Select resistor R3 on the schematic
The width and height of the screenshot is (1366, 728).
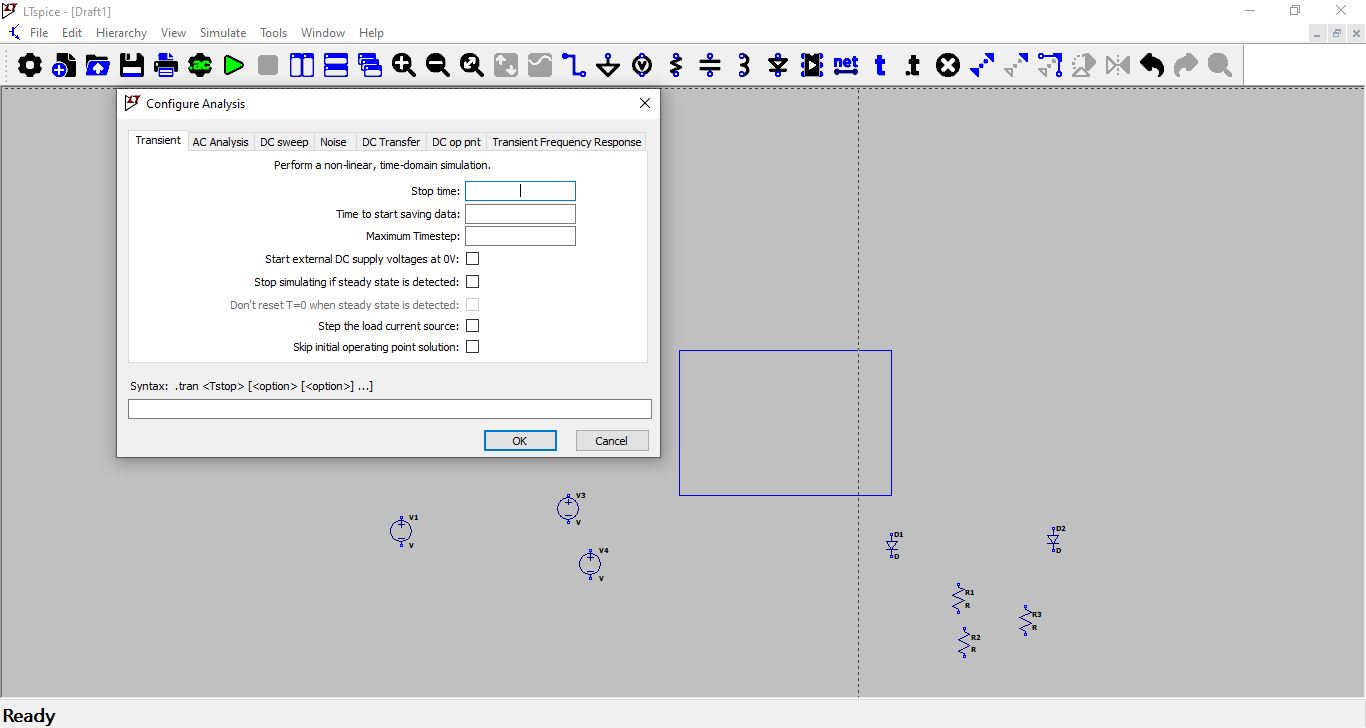click(1026, 620)
